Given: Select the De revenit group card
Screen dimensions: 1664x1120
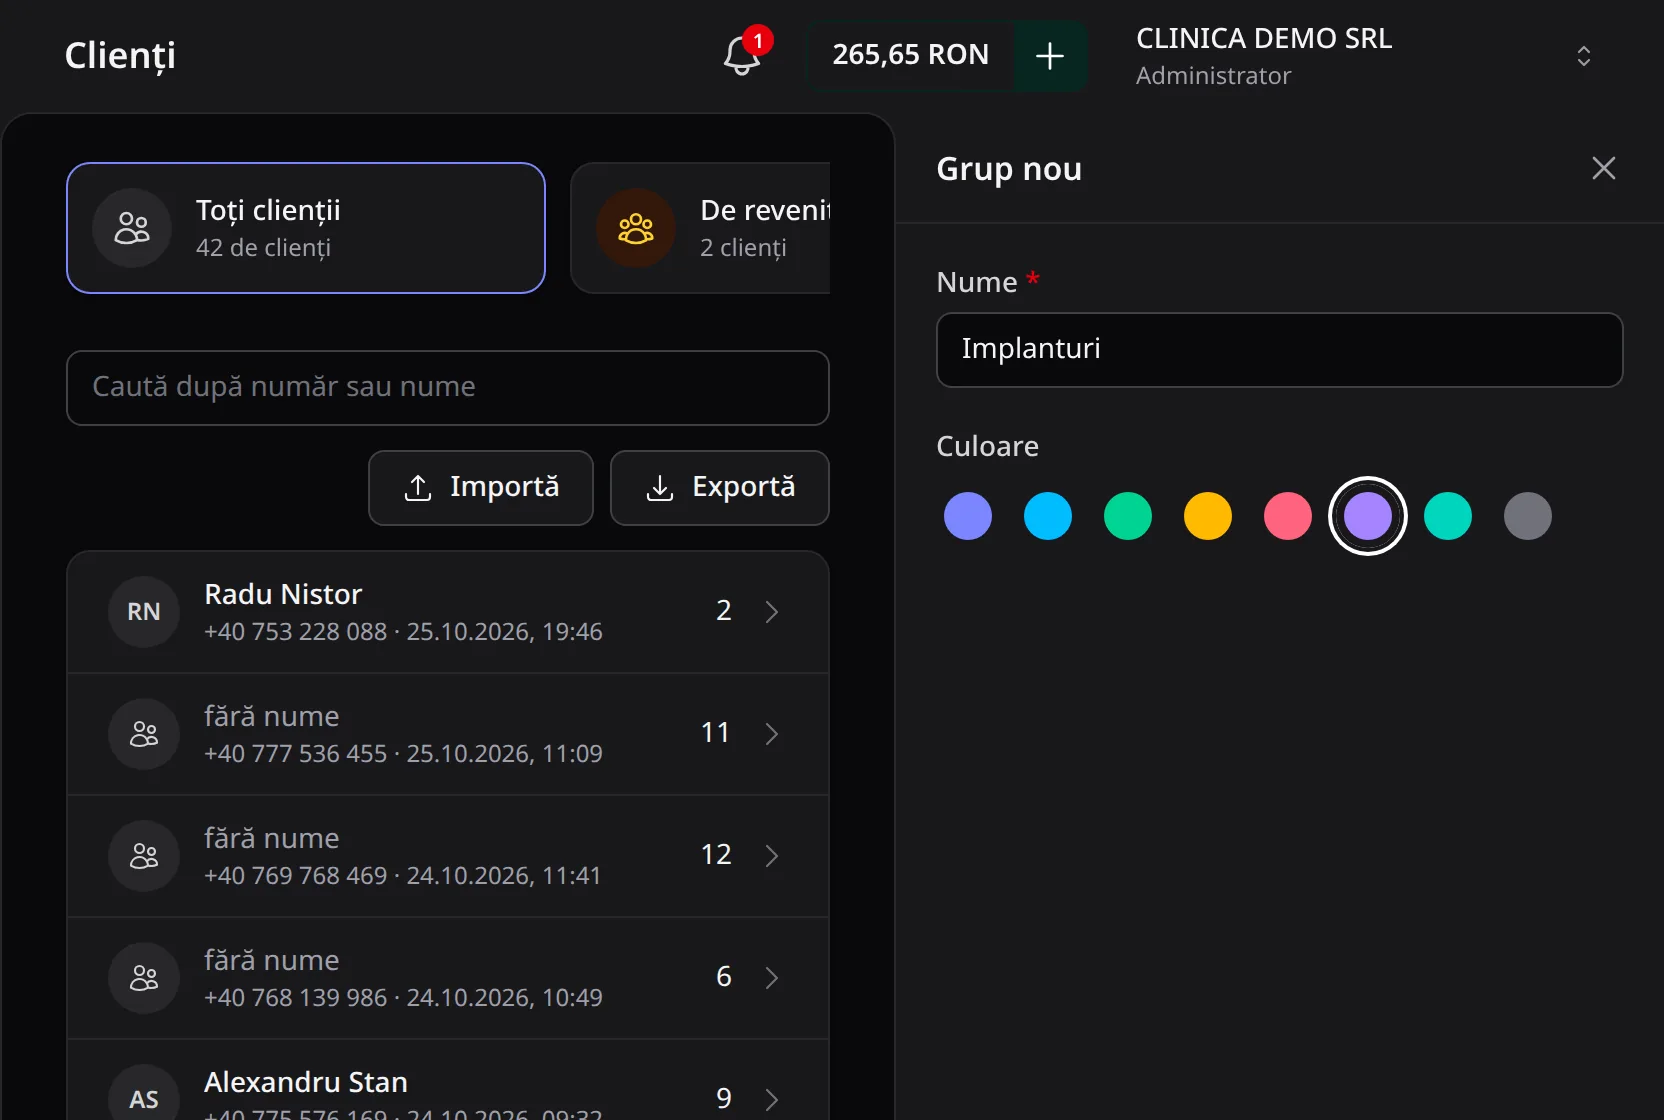Looking at the screenshot, I should pyautogui.click(x=701, y=228).
